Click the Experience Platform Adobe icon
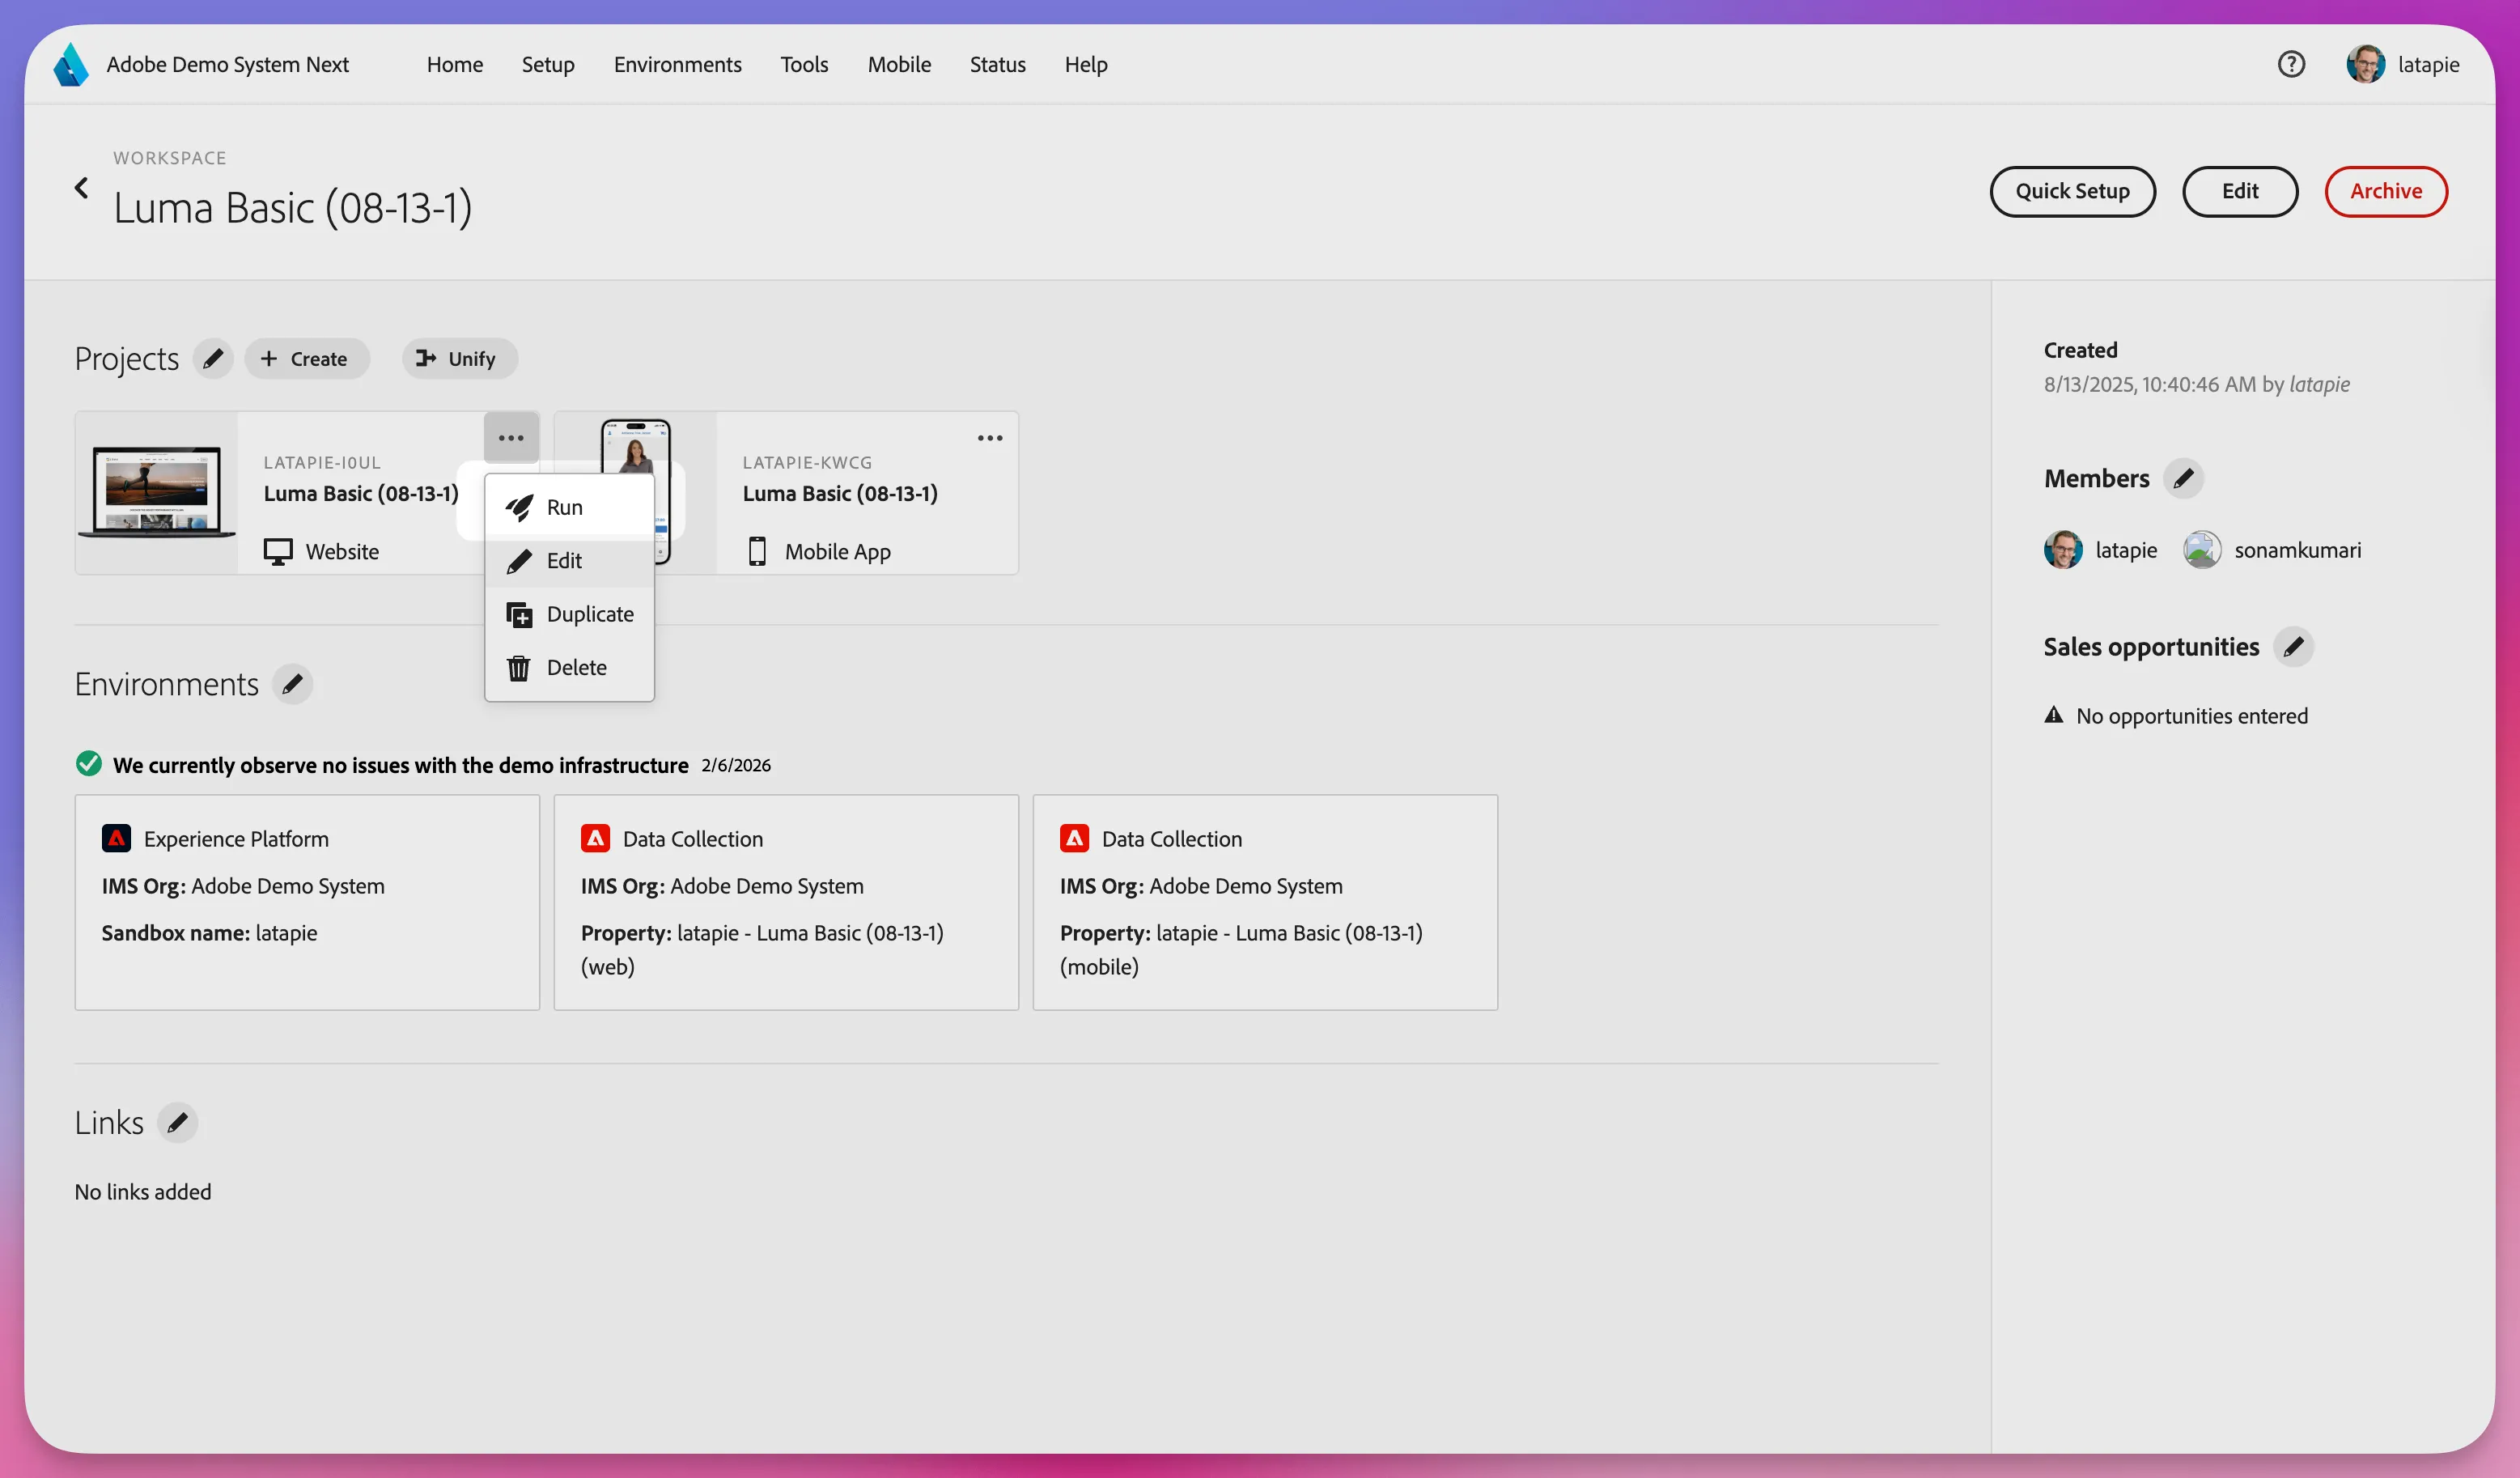The width and height of the screenshot is (2520, 1478). (116, 839)
